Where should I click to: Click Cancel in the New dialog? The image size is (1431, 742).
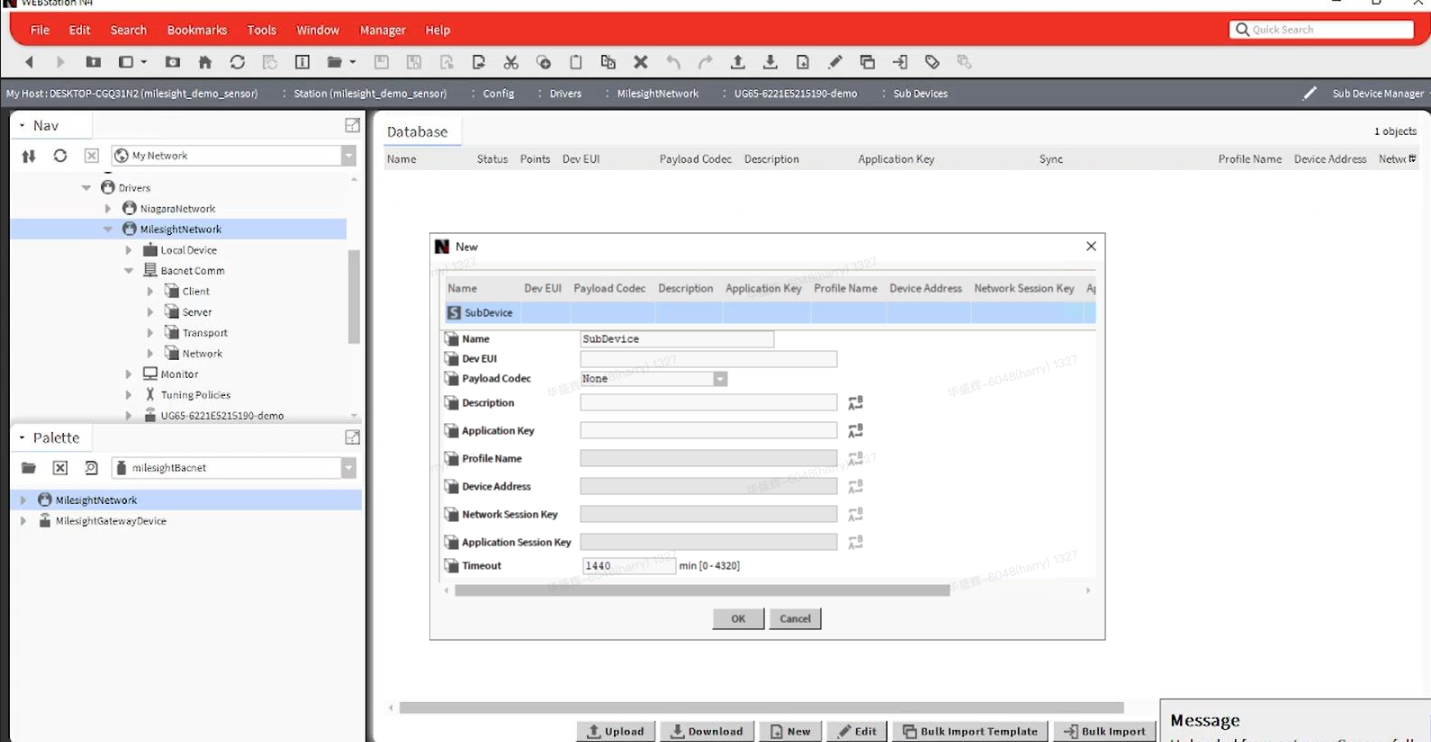[795, 619]
